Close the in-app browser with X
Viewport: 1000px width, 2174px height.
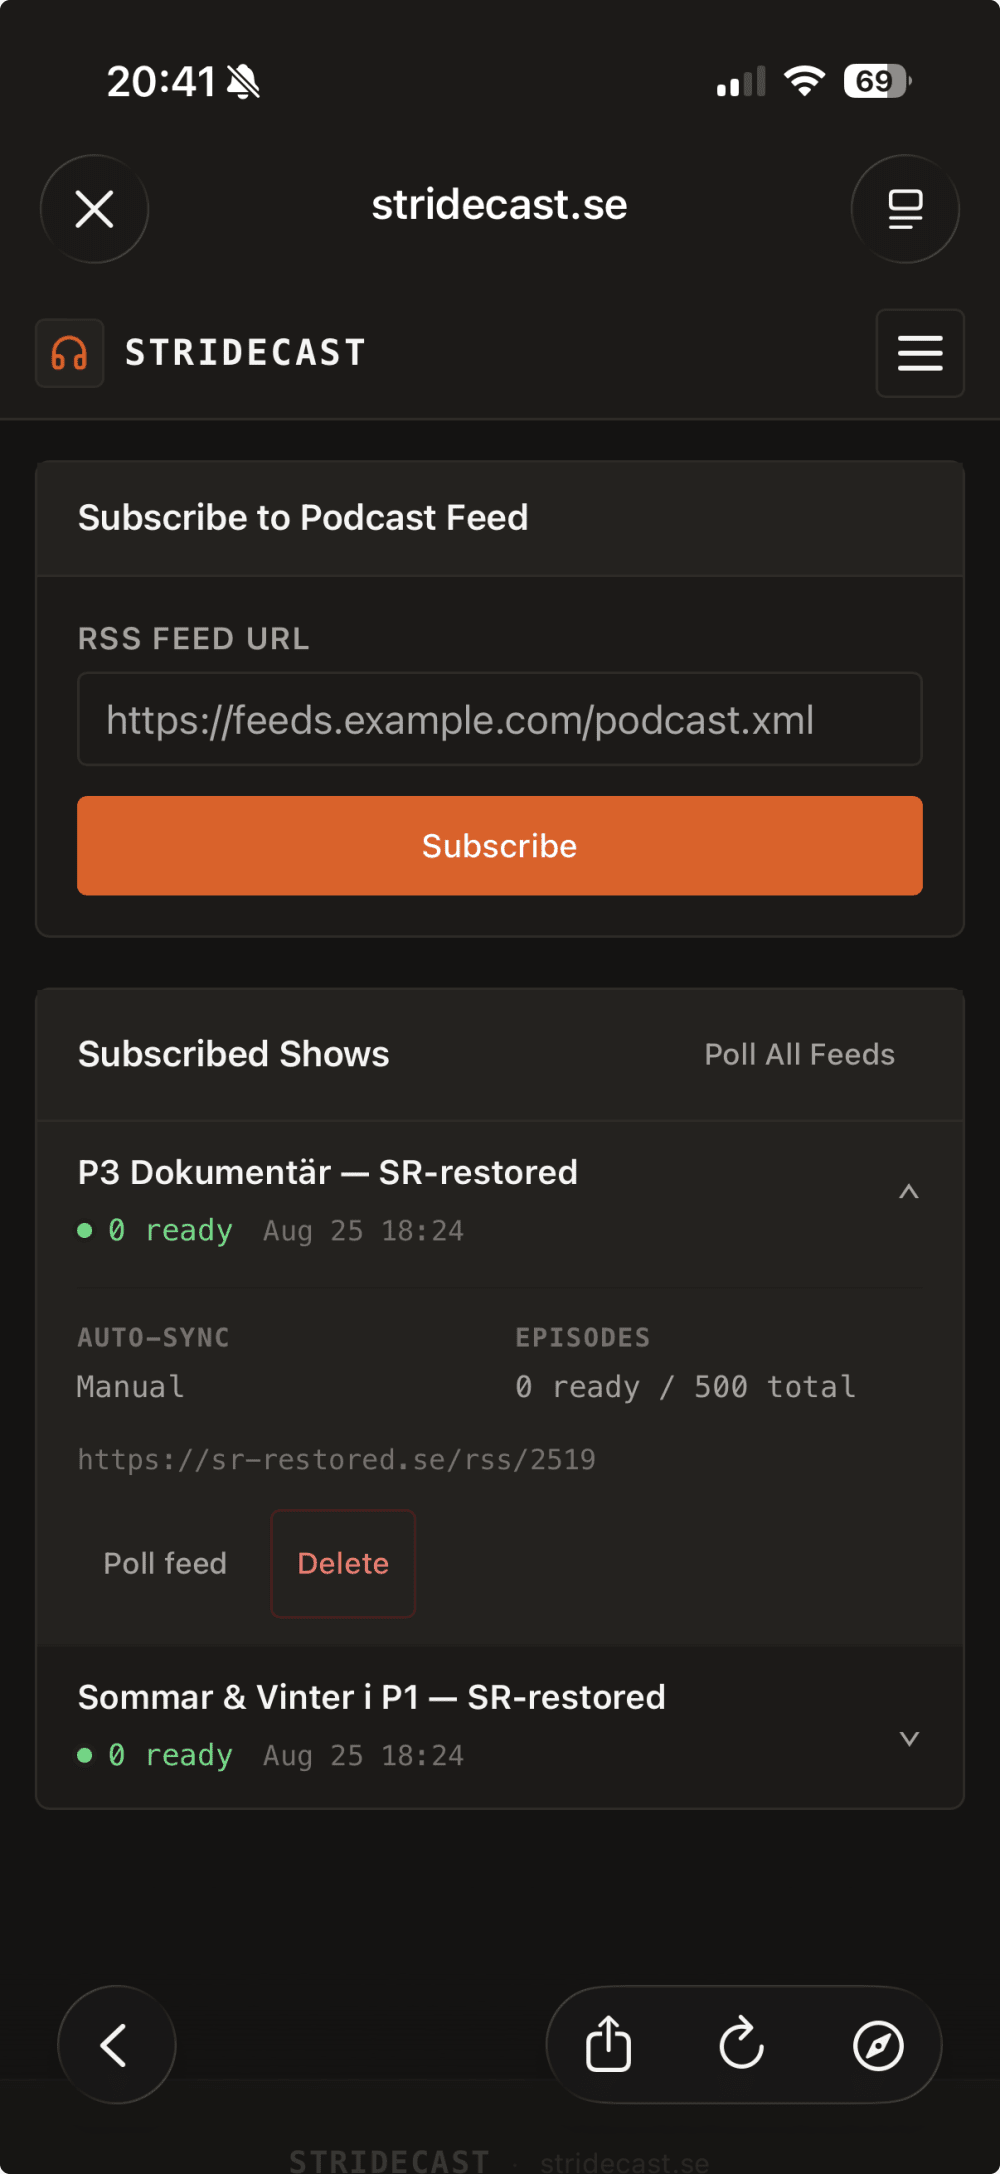point(95,209)
